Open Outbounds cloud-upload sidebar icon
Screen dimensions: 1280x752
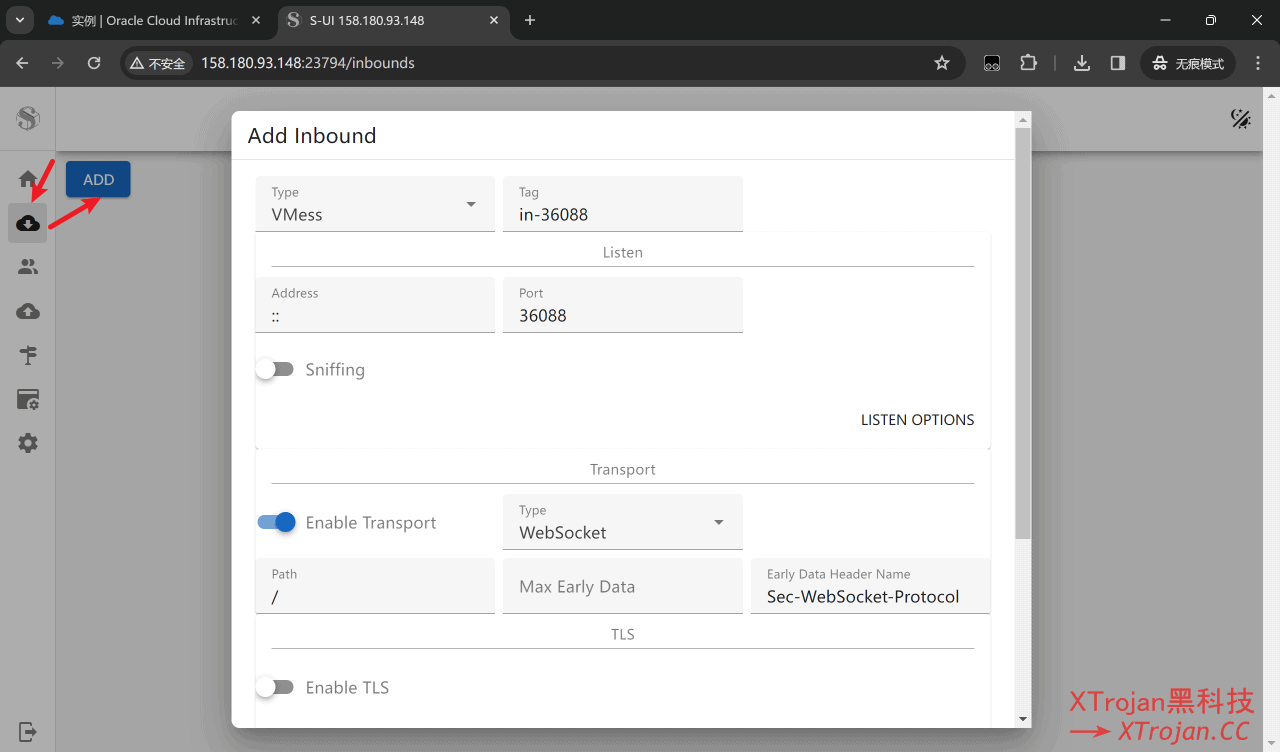coord(28,311)
